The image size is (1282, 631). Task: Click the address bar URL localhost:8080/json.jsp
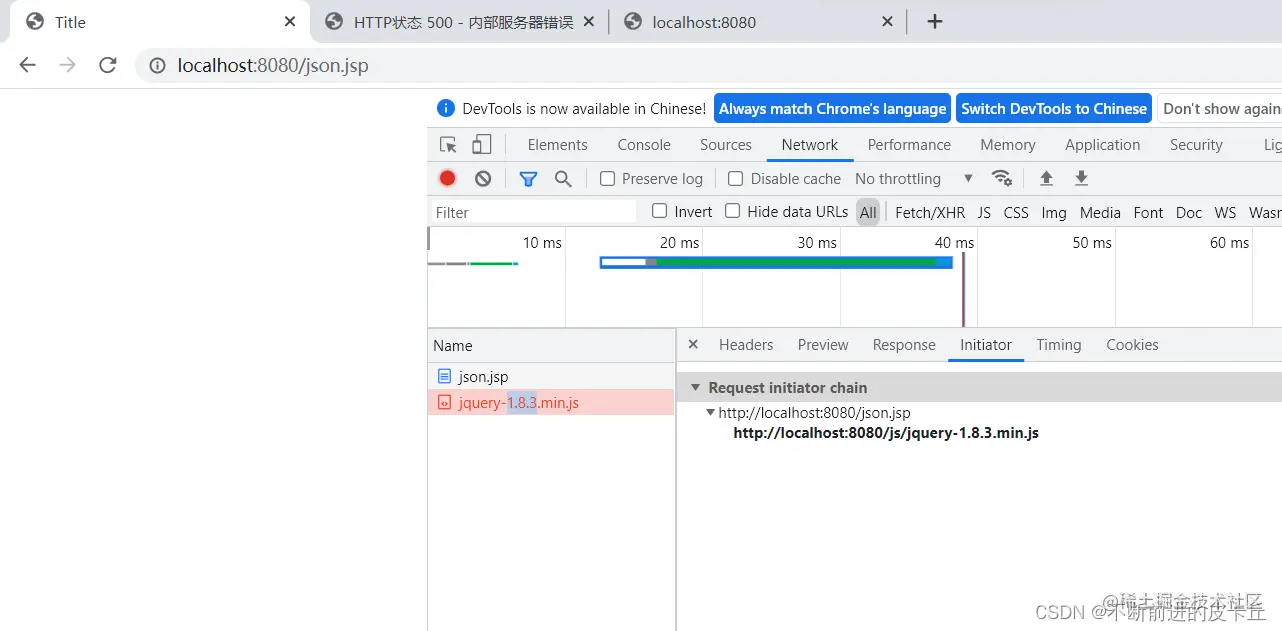[273, 66]
